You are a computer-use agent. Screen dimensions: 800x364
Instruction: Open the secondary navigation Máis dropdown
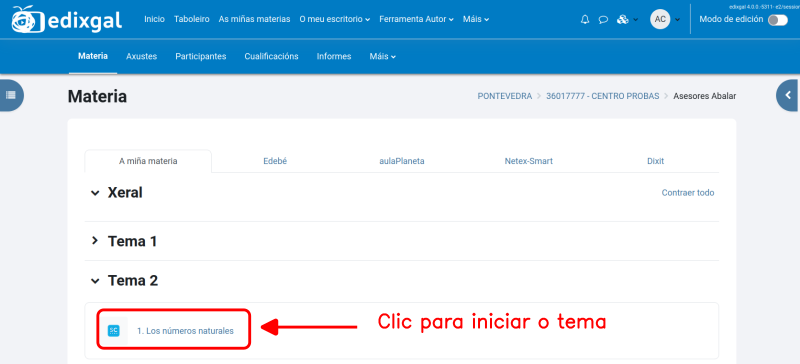[x=383, y=56]
